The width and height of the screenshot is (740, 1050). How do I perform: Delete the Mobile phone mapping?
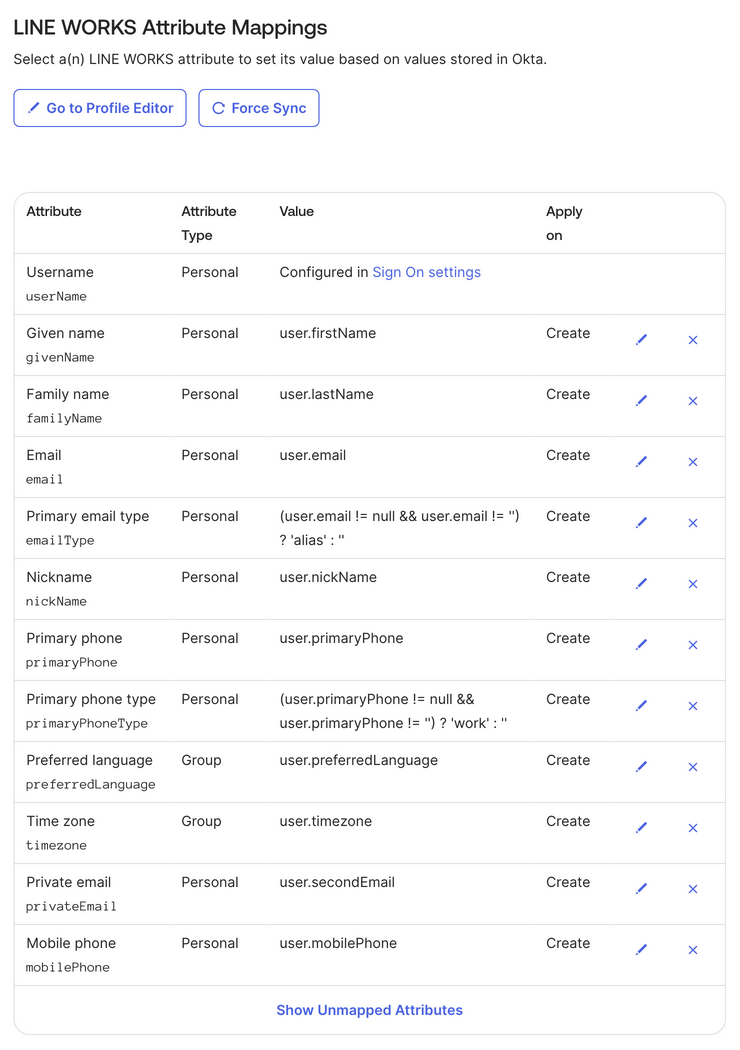click(693, 950)
